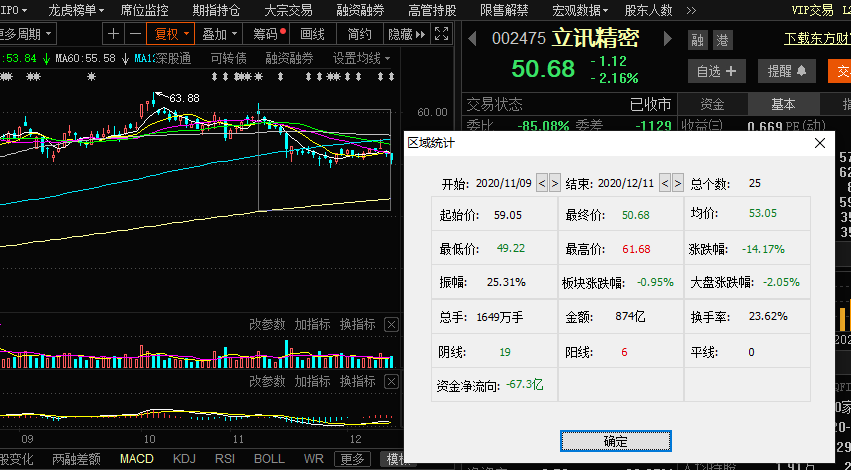851x470 pixels.
Task: Select 高管持股 menu item
Action: point(432,10)
